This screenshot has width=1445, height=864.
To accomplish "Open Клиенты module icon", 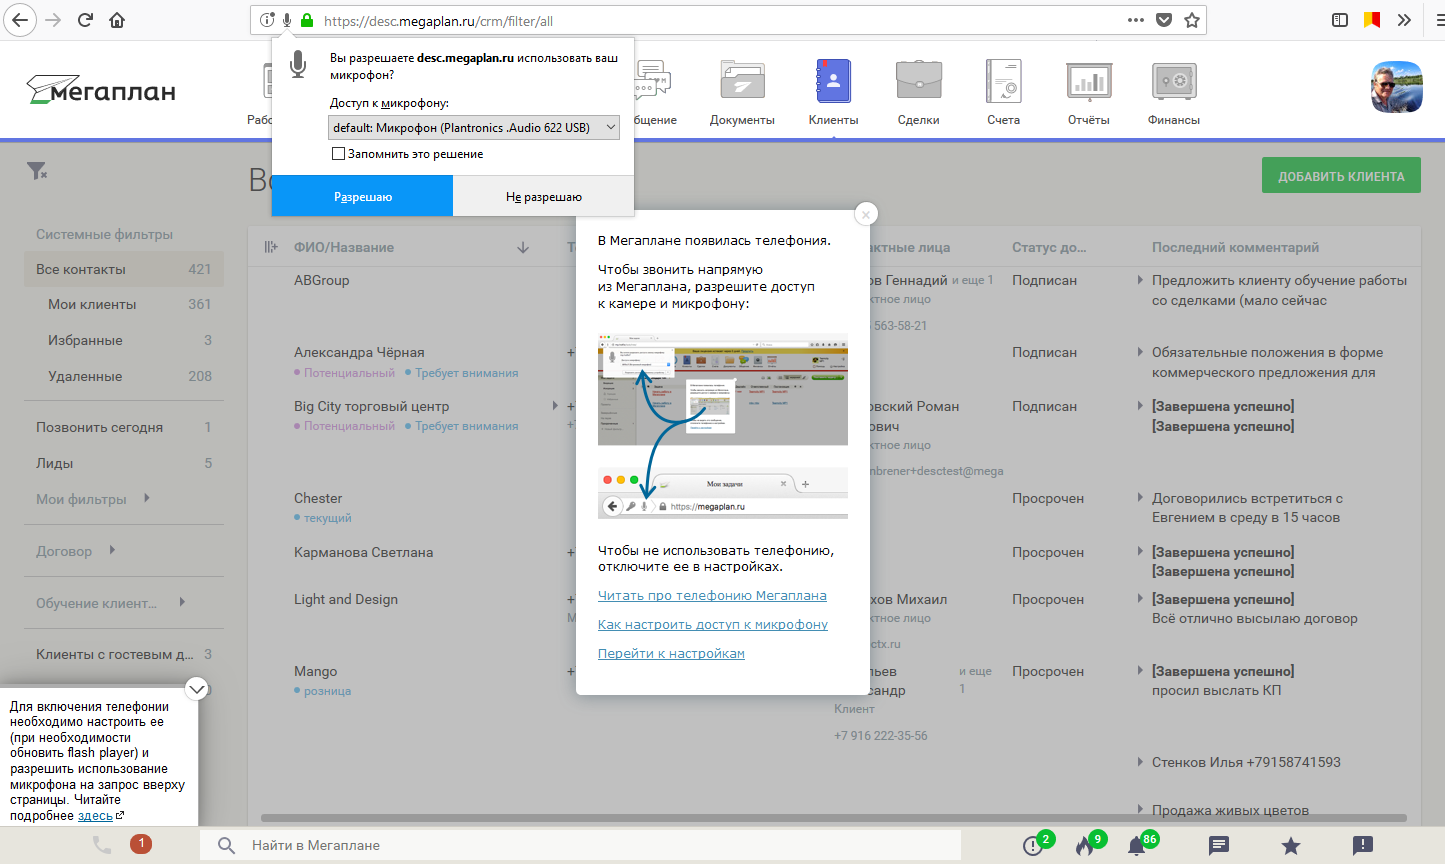I will (833, 81).
